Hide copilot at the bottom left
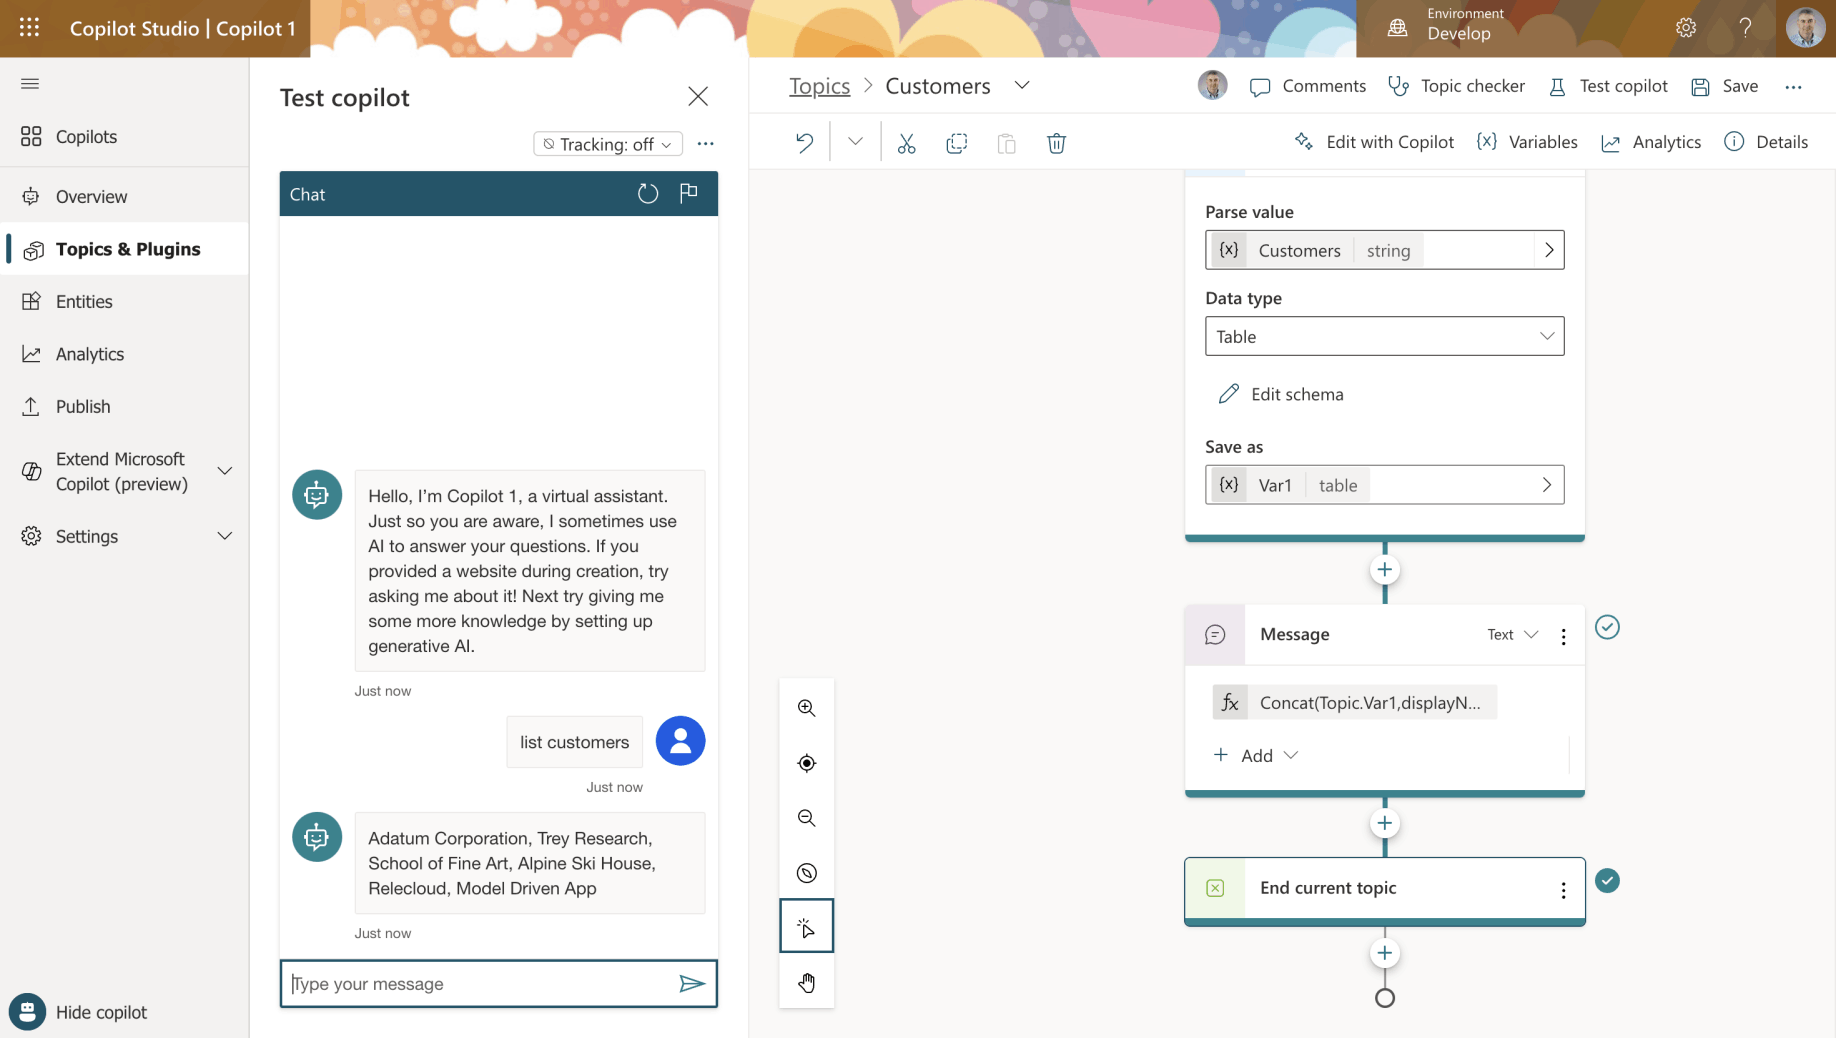1836x1038 pixels. (x=79, y=1012)
